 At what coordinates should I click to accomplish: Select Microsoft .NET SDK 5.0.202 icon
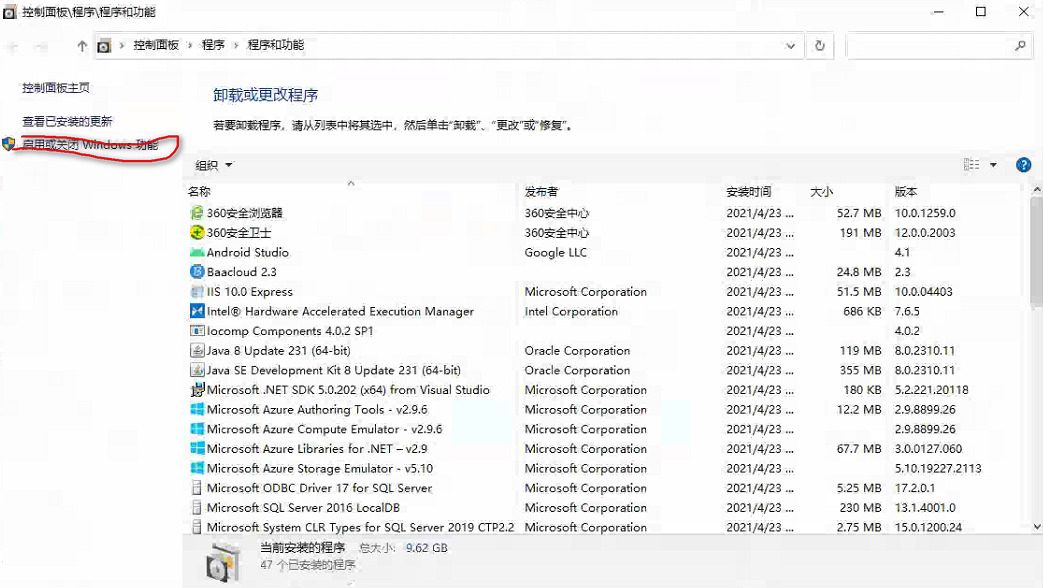click(x=197, y=390)
